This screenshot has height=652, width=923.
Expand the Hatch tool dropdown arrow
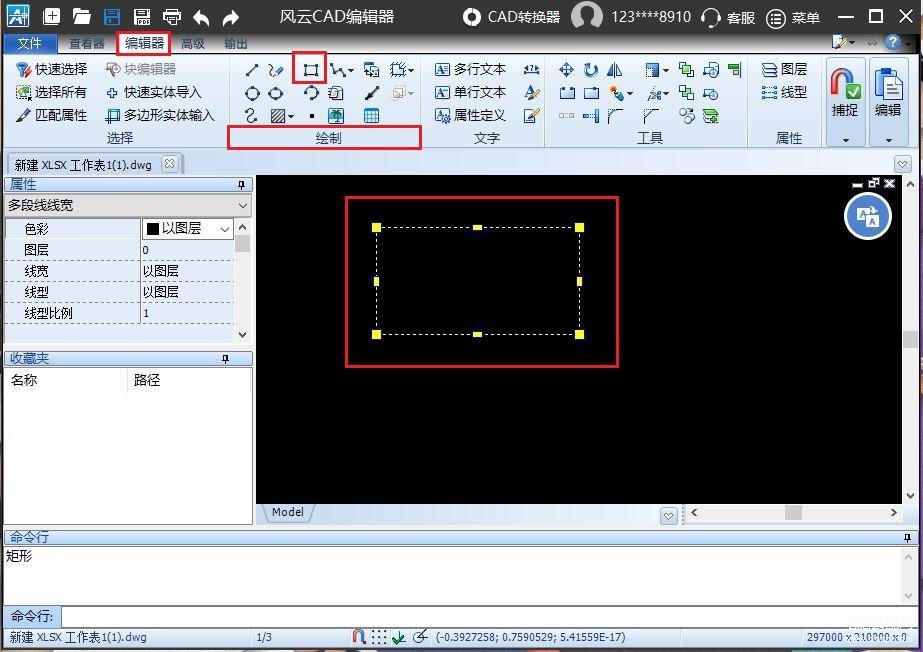(291, 117)
